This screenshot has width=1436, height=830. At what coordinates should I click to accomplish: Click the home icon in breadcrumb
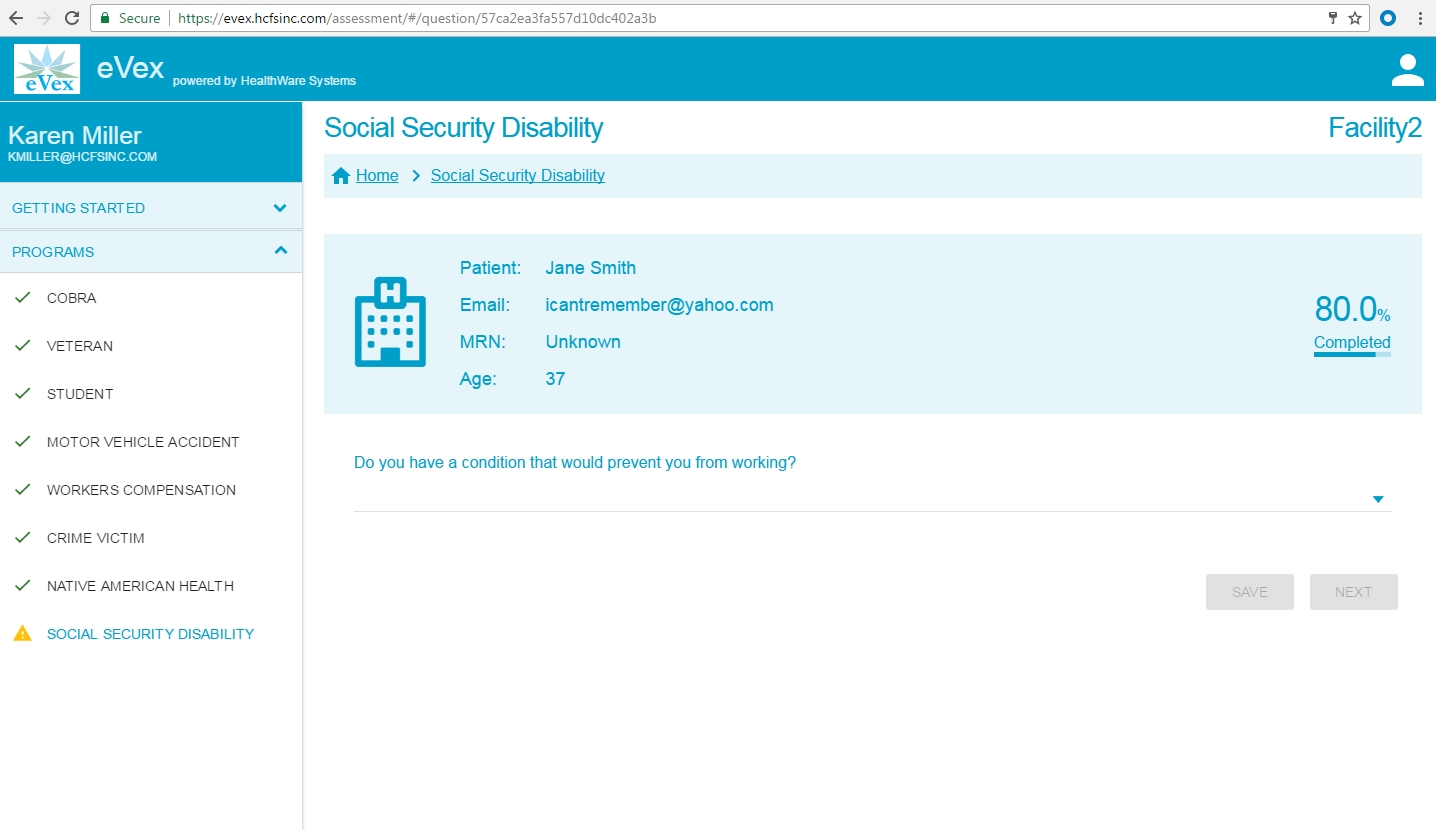[x=341, y=176]
